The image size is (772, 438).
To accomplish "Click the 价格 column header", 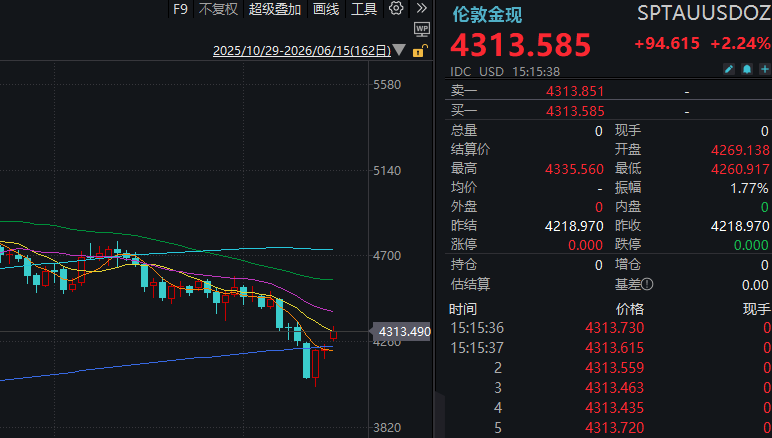I will click(630, 309).
